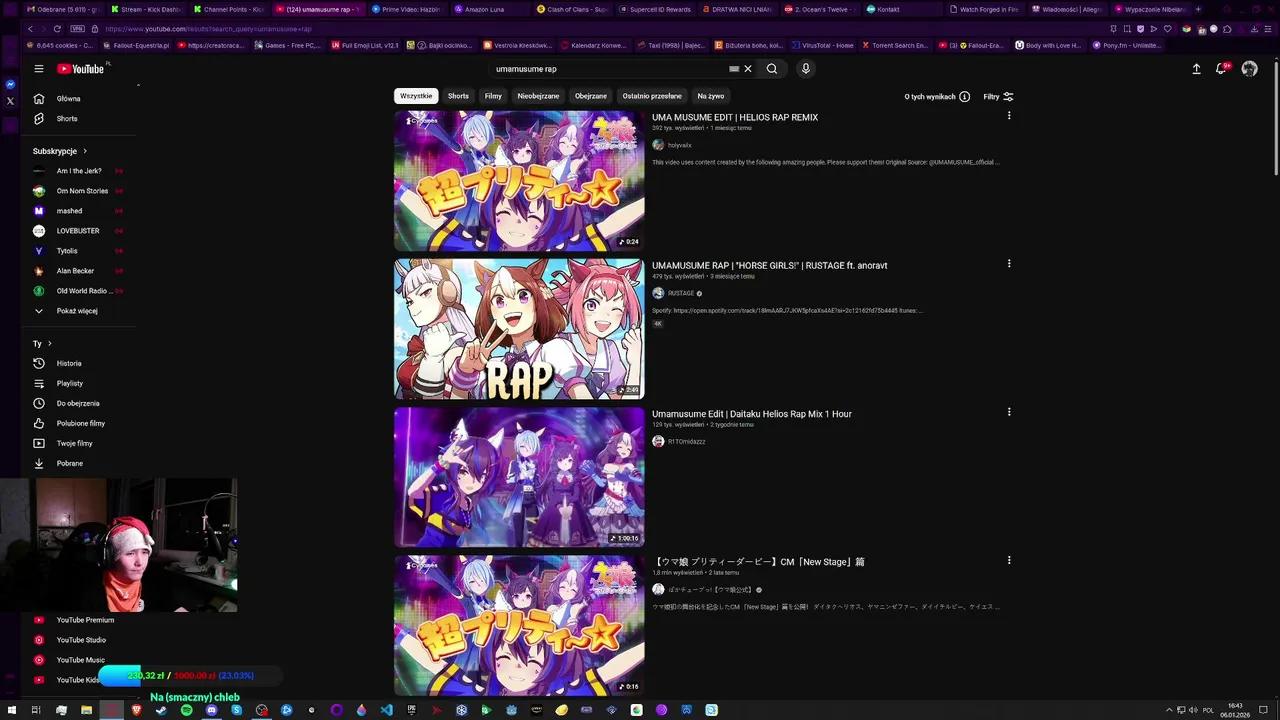This screenshot has height=720, width=1280.
Task: Open the more-options menu for the New Stage CM video
Action: pos(1008,560)
